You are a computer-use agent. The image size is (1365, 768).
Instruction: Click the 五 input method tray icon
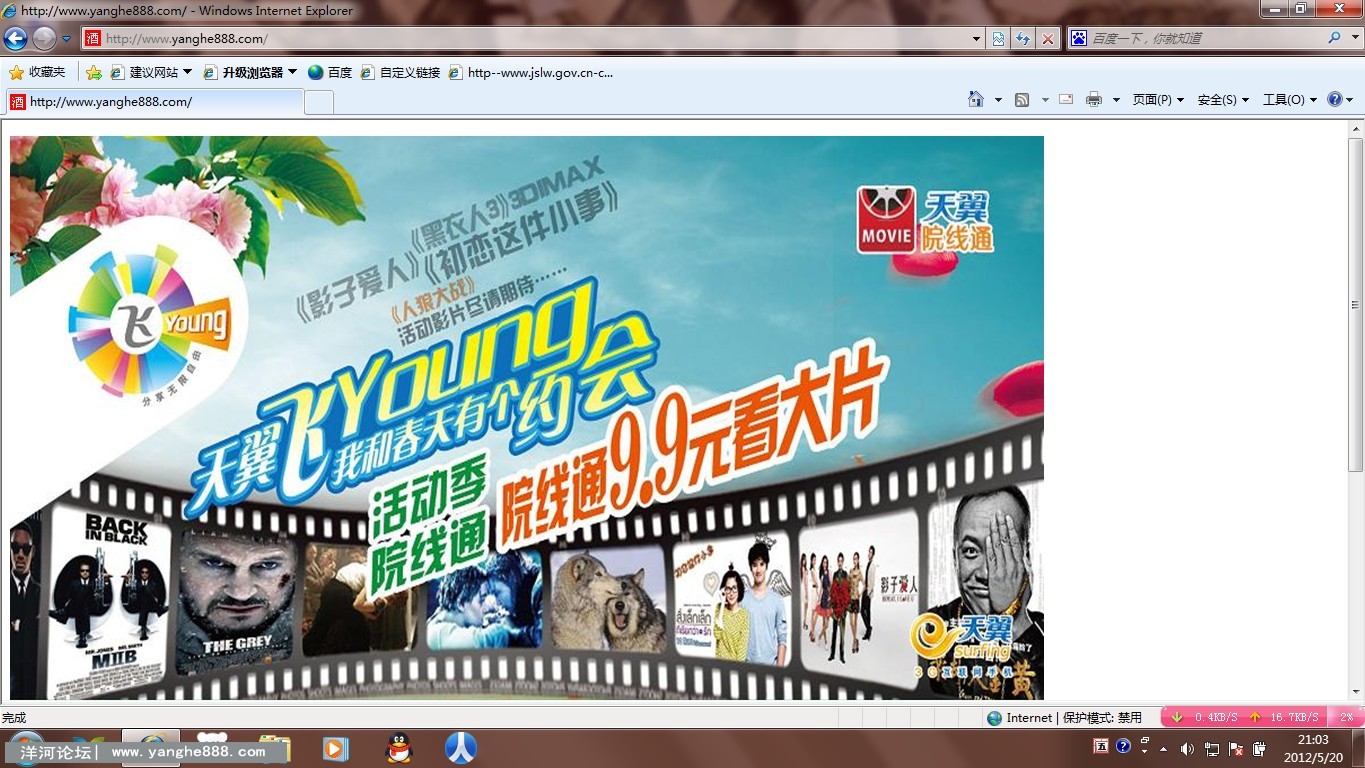tap(1101, 746)
